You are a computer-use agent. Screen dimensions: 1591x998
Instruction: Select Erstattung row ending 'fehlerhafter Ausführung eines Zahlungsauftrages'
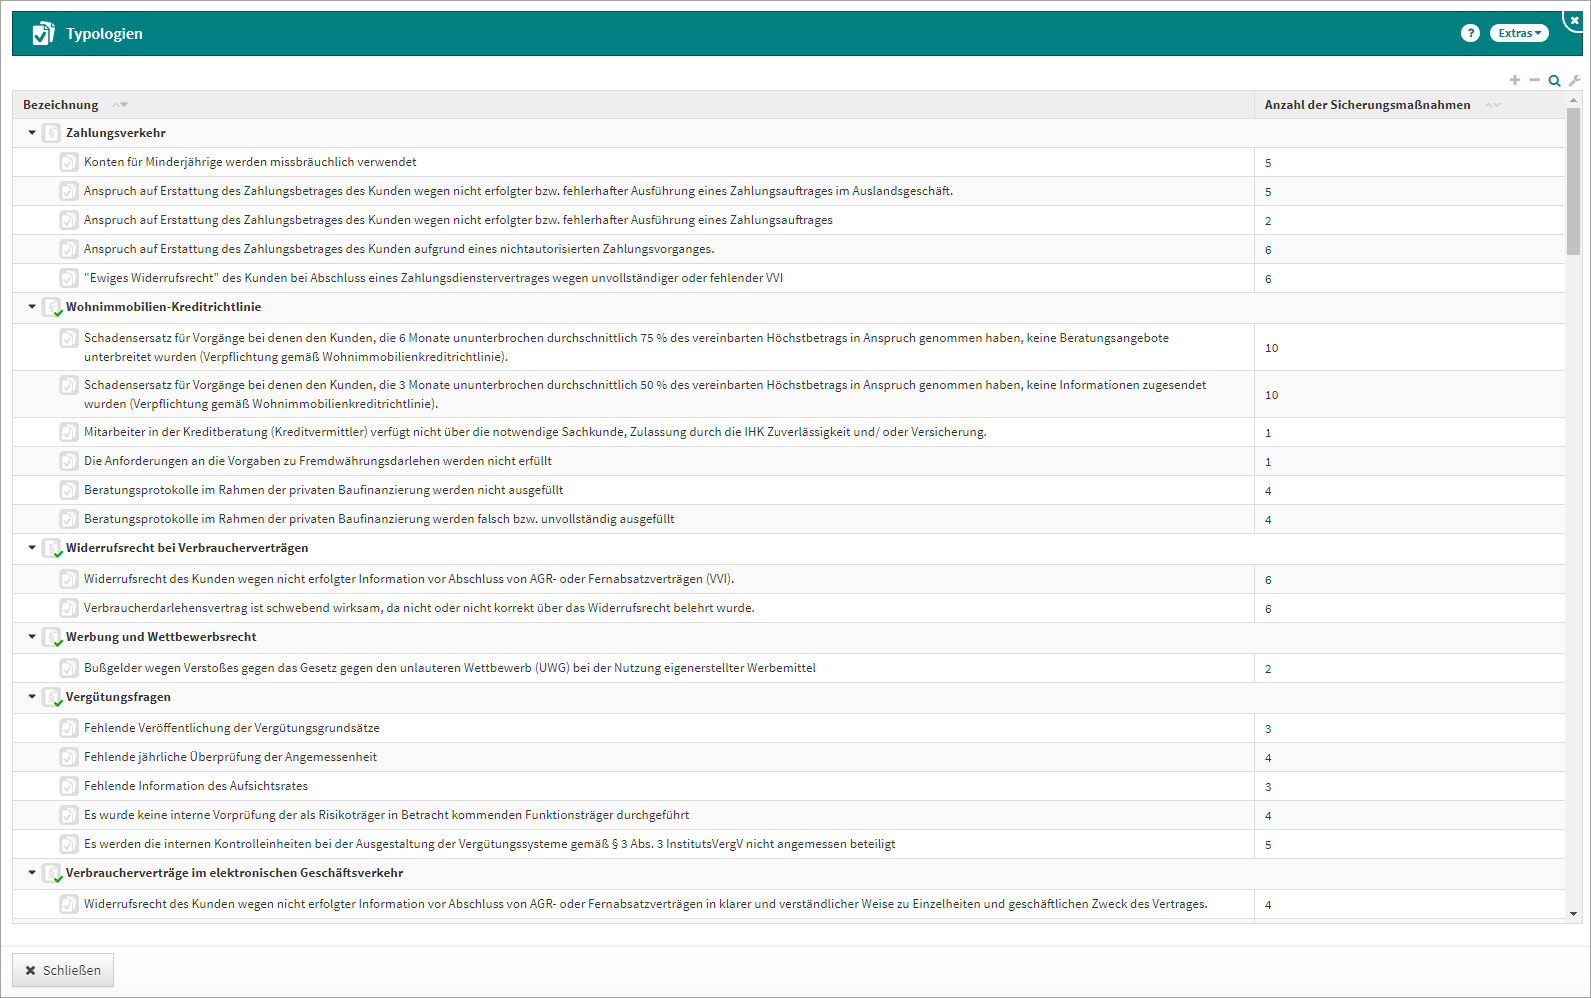tap(458, 220)
